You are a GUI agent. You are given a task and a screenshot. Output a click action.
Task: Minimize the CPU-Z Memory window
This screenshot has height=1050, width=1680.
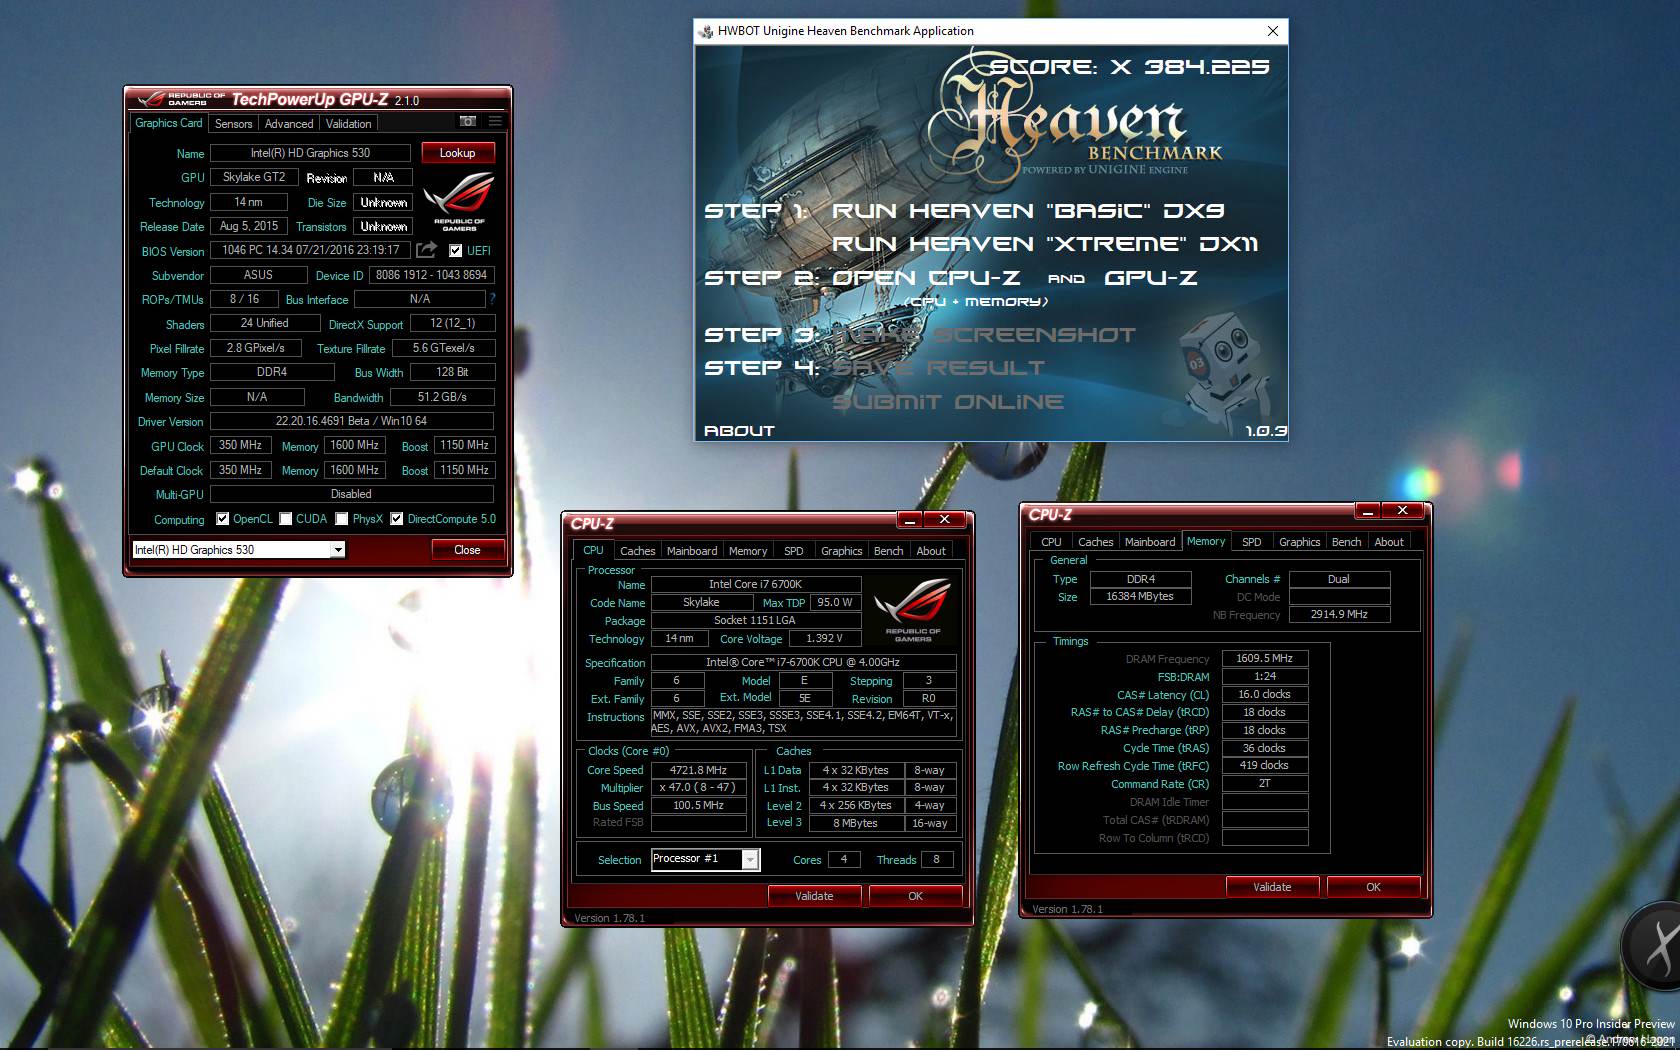(x=1368, y=510)
